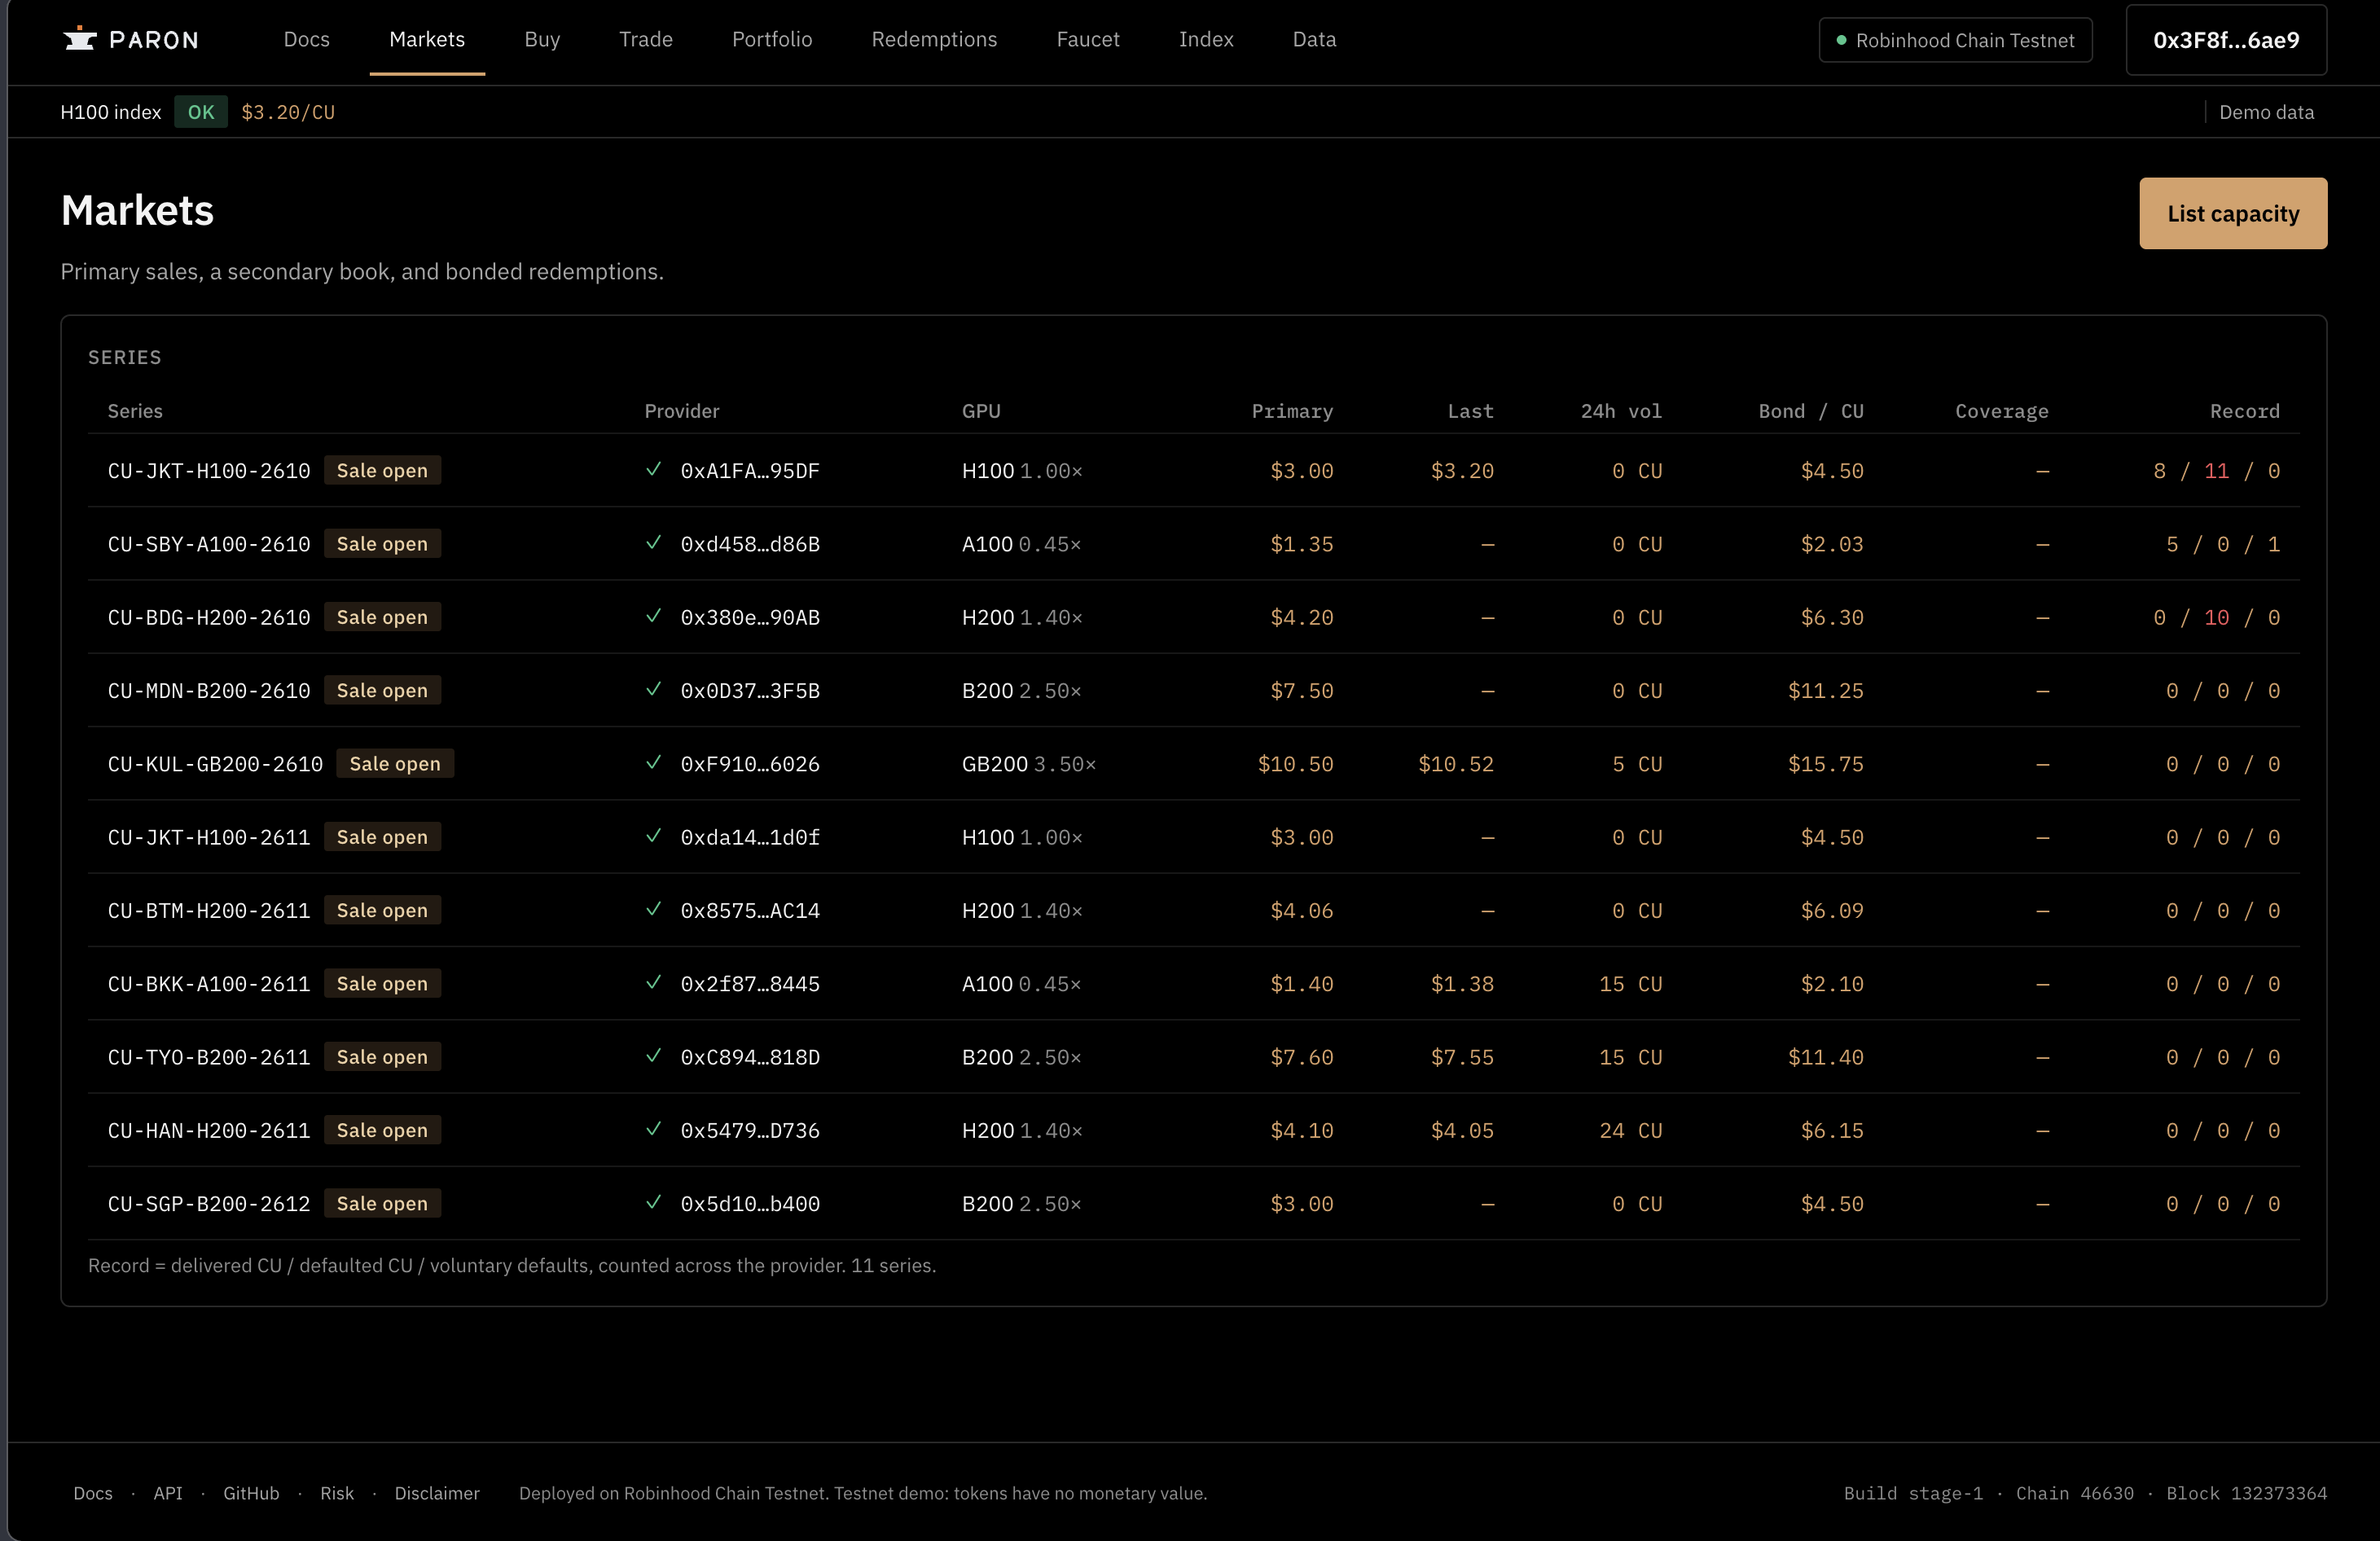Image resolution: width=2380 pixels, height=1541 pixels.
Task: Go to the Trade tab
Action: tap(645, 39)
